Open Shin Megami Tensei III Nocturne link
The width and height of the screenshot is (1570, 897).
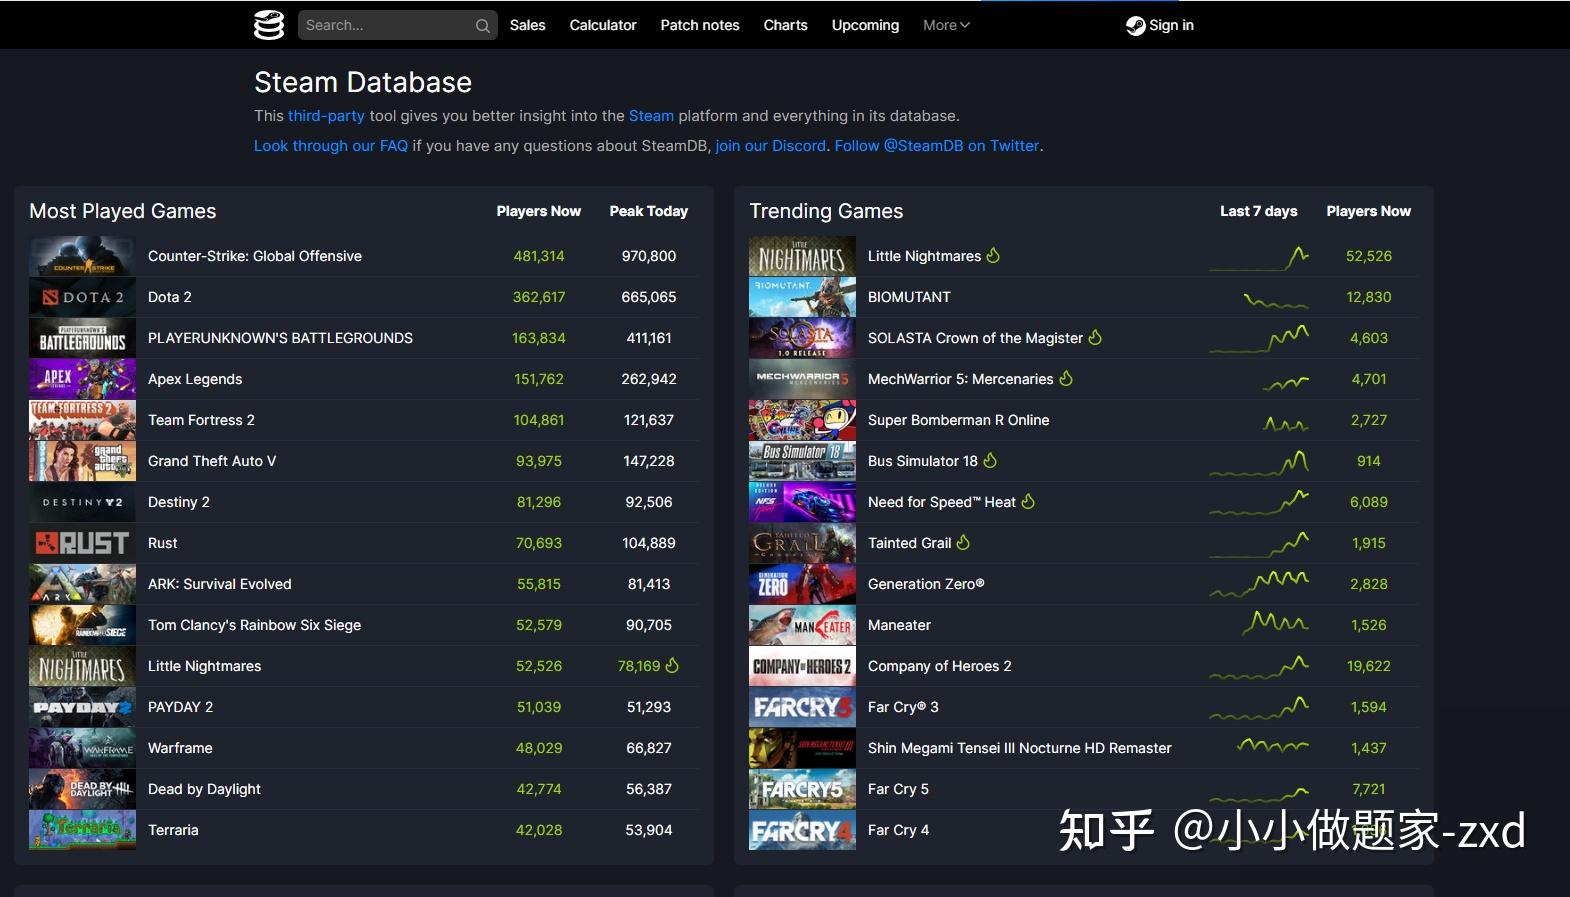pyautogui.click(x=1020, y=748)
